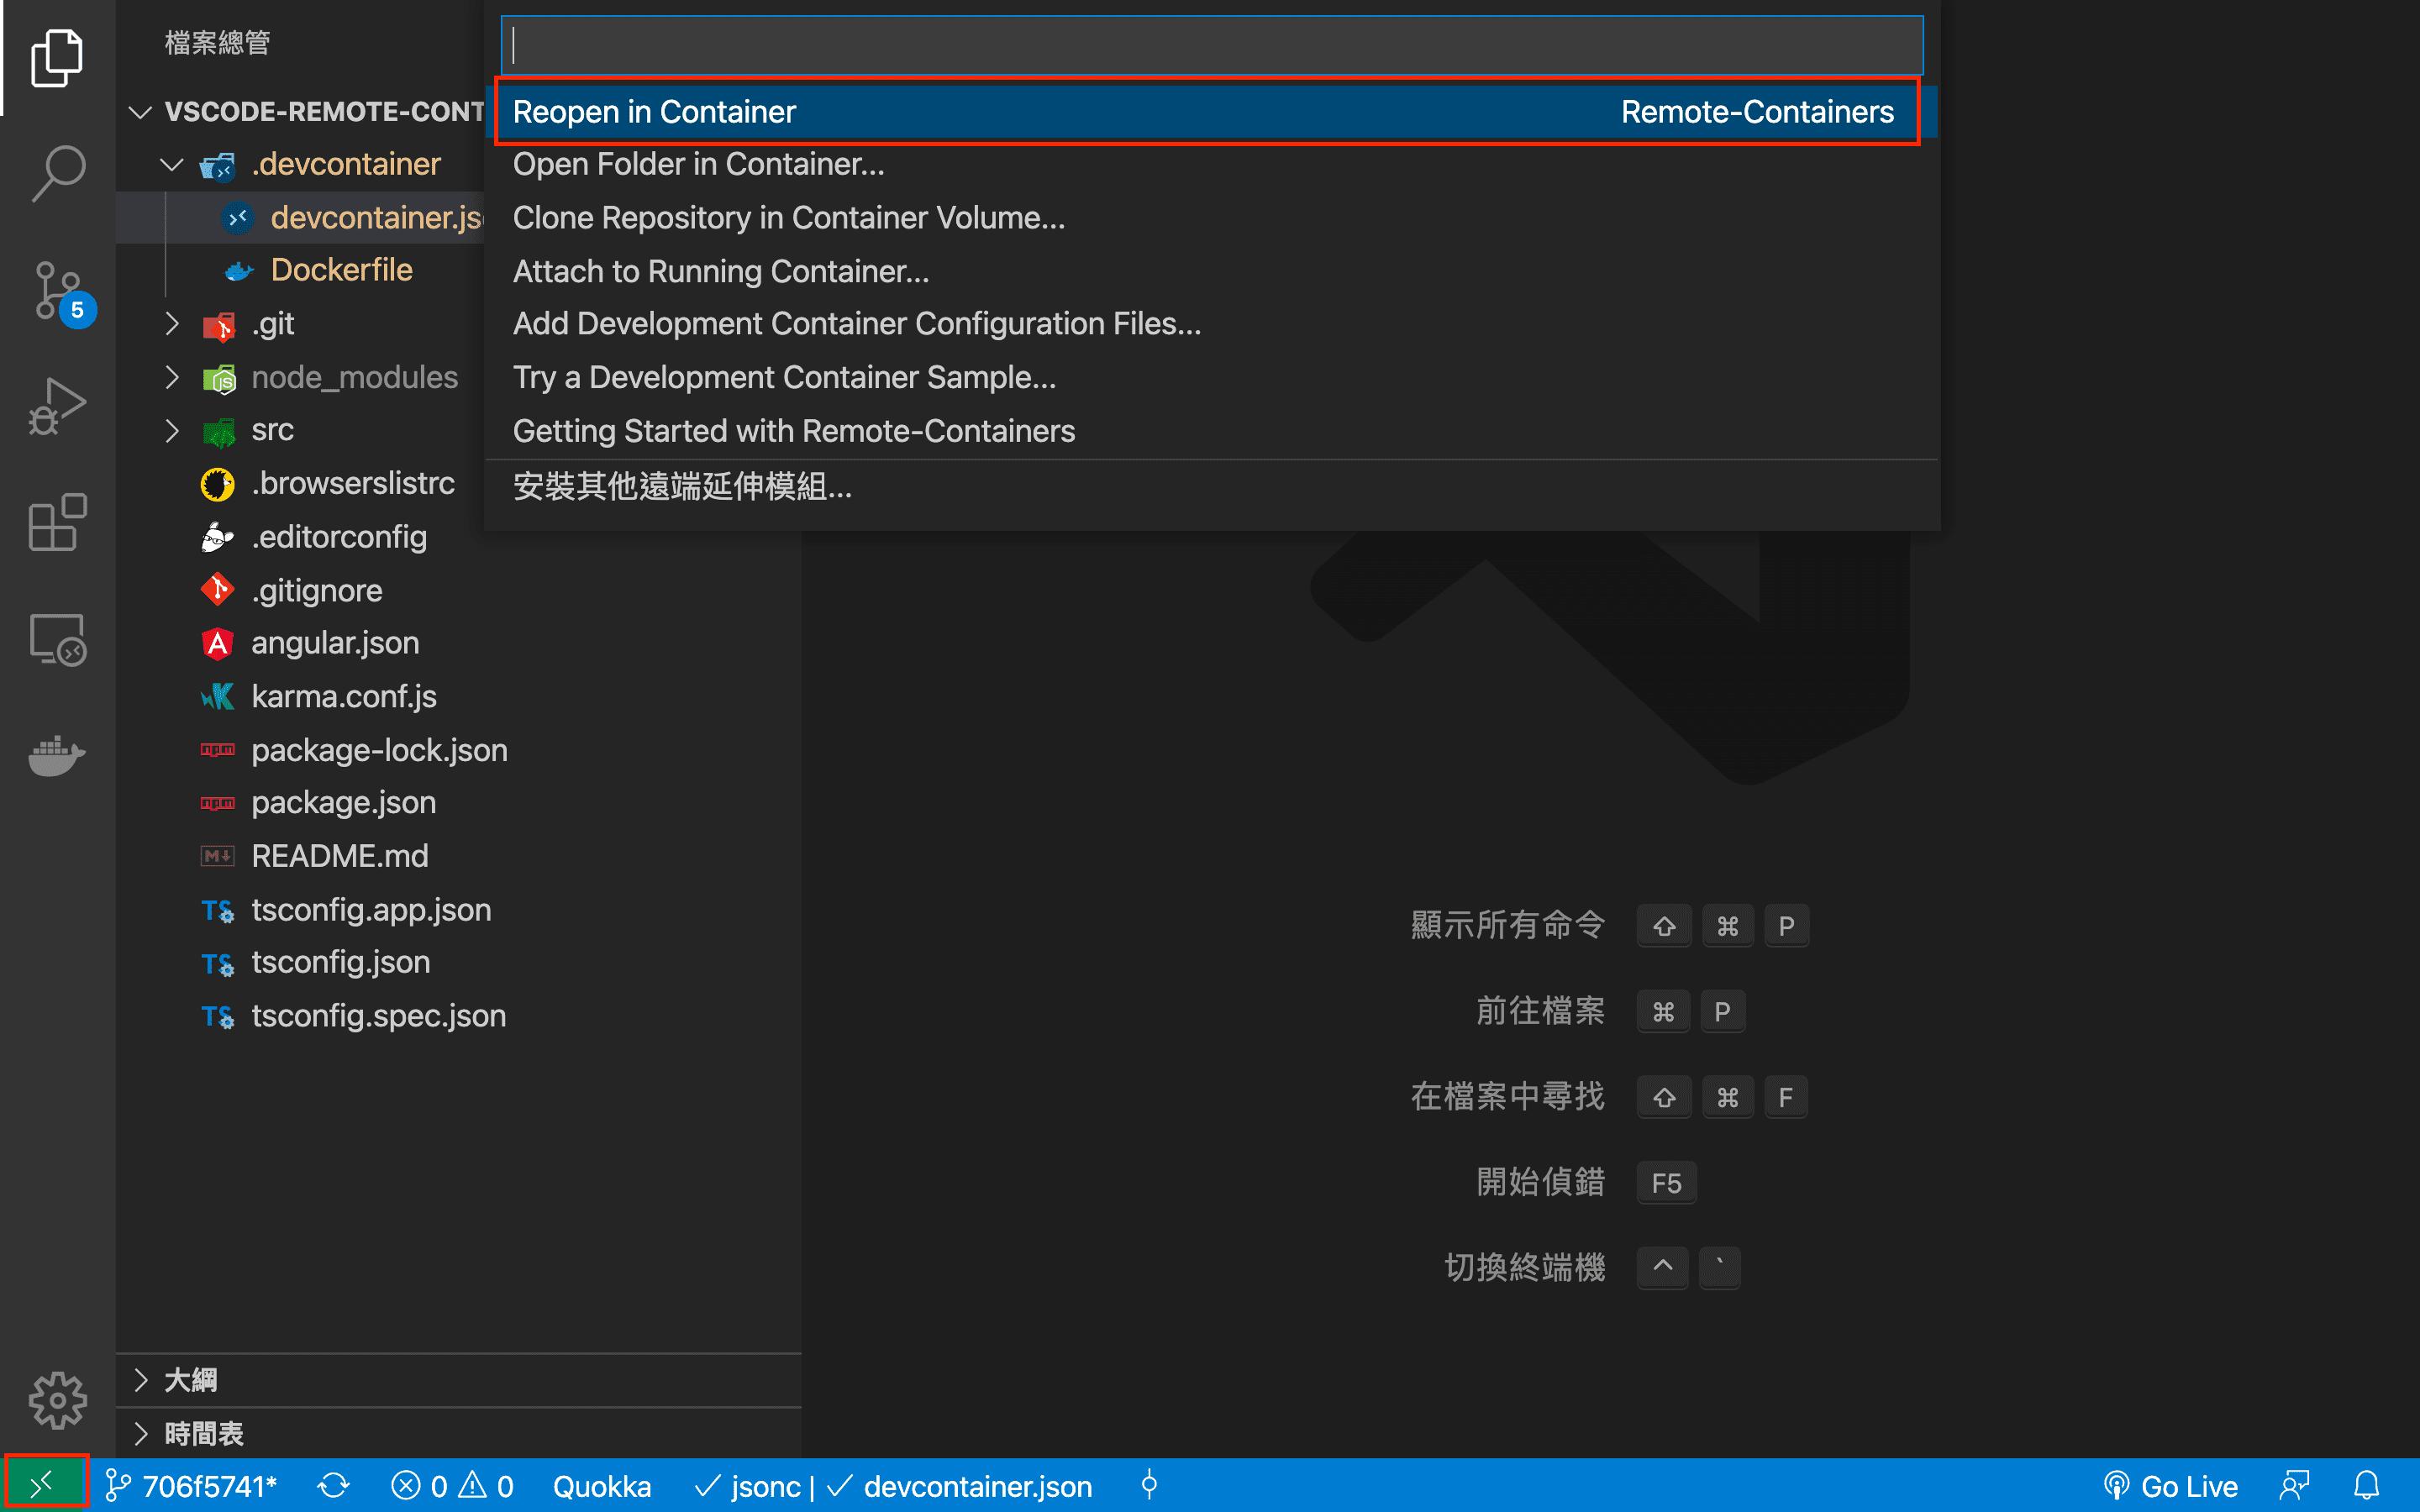Click the 檔案總管 explorer panel title
The image size is (2420, 1512).
217,43
